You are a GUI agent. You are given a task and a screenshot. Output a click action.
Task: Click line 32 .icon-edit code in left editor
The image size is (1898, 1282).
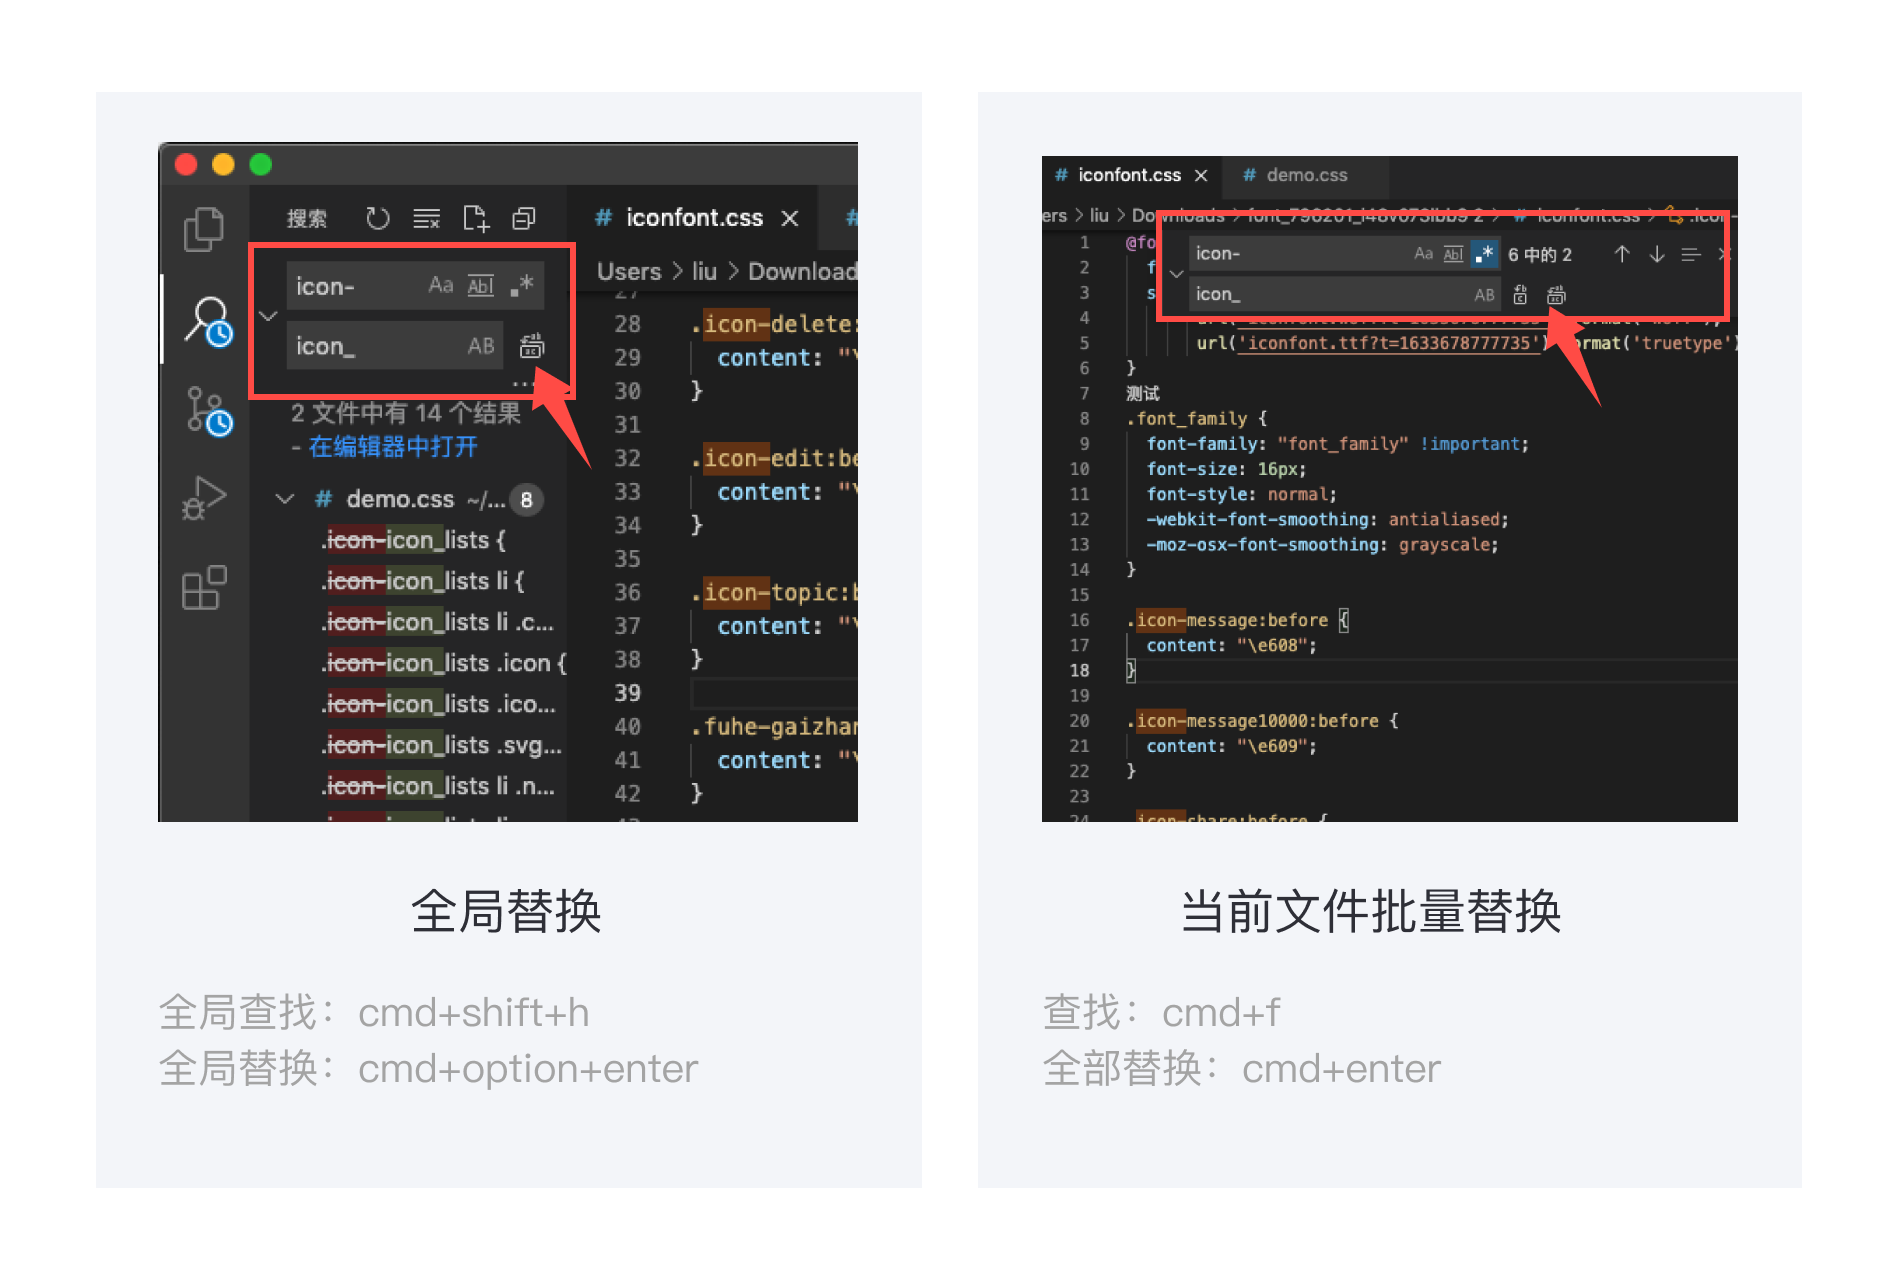pos(774,458)
